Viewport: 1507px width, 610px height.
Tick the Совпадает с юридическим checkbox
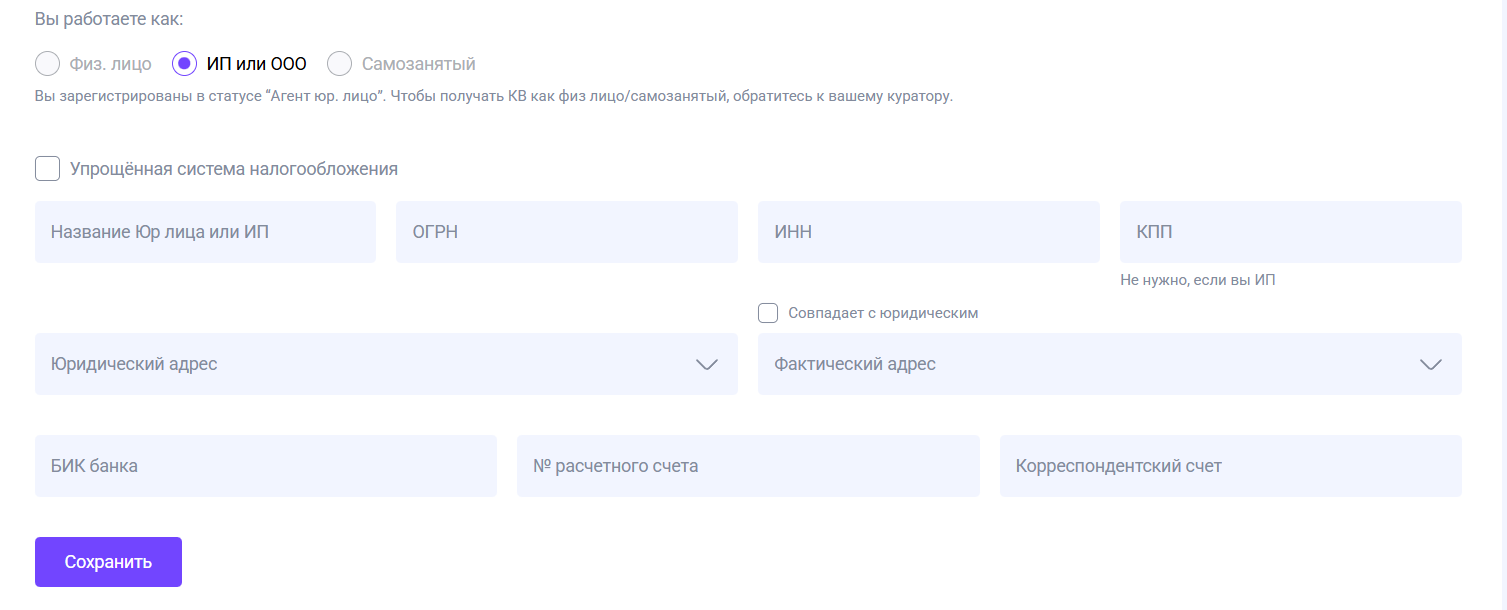coord(768,313)
